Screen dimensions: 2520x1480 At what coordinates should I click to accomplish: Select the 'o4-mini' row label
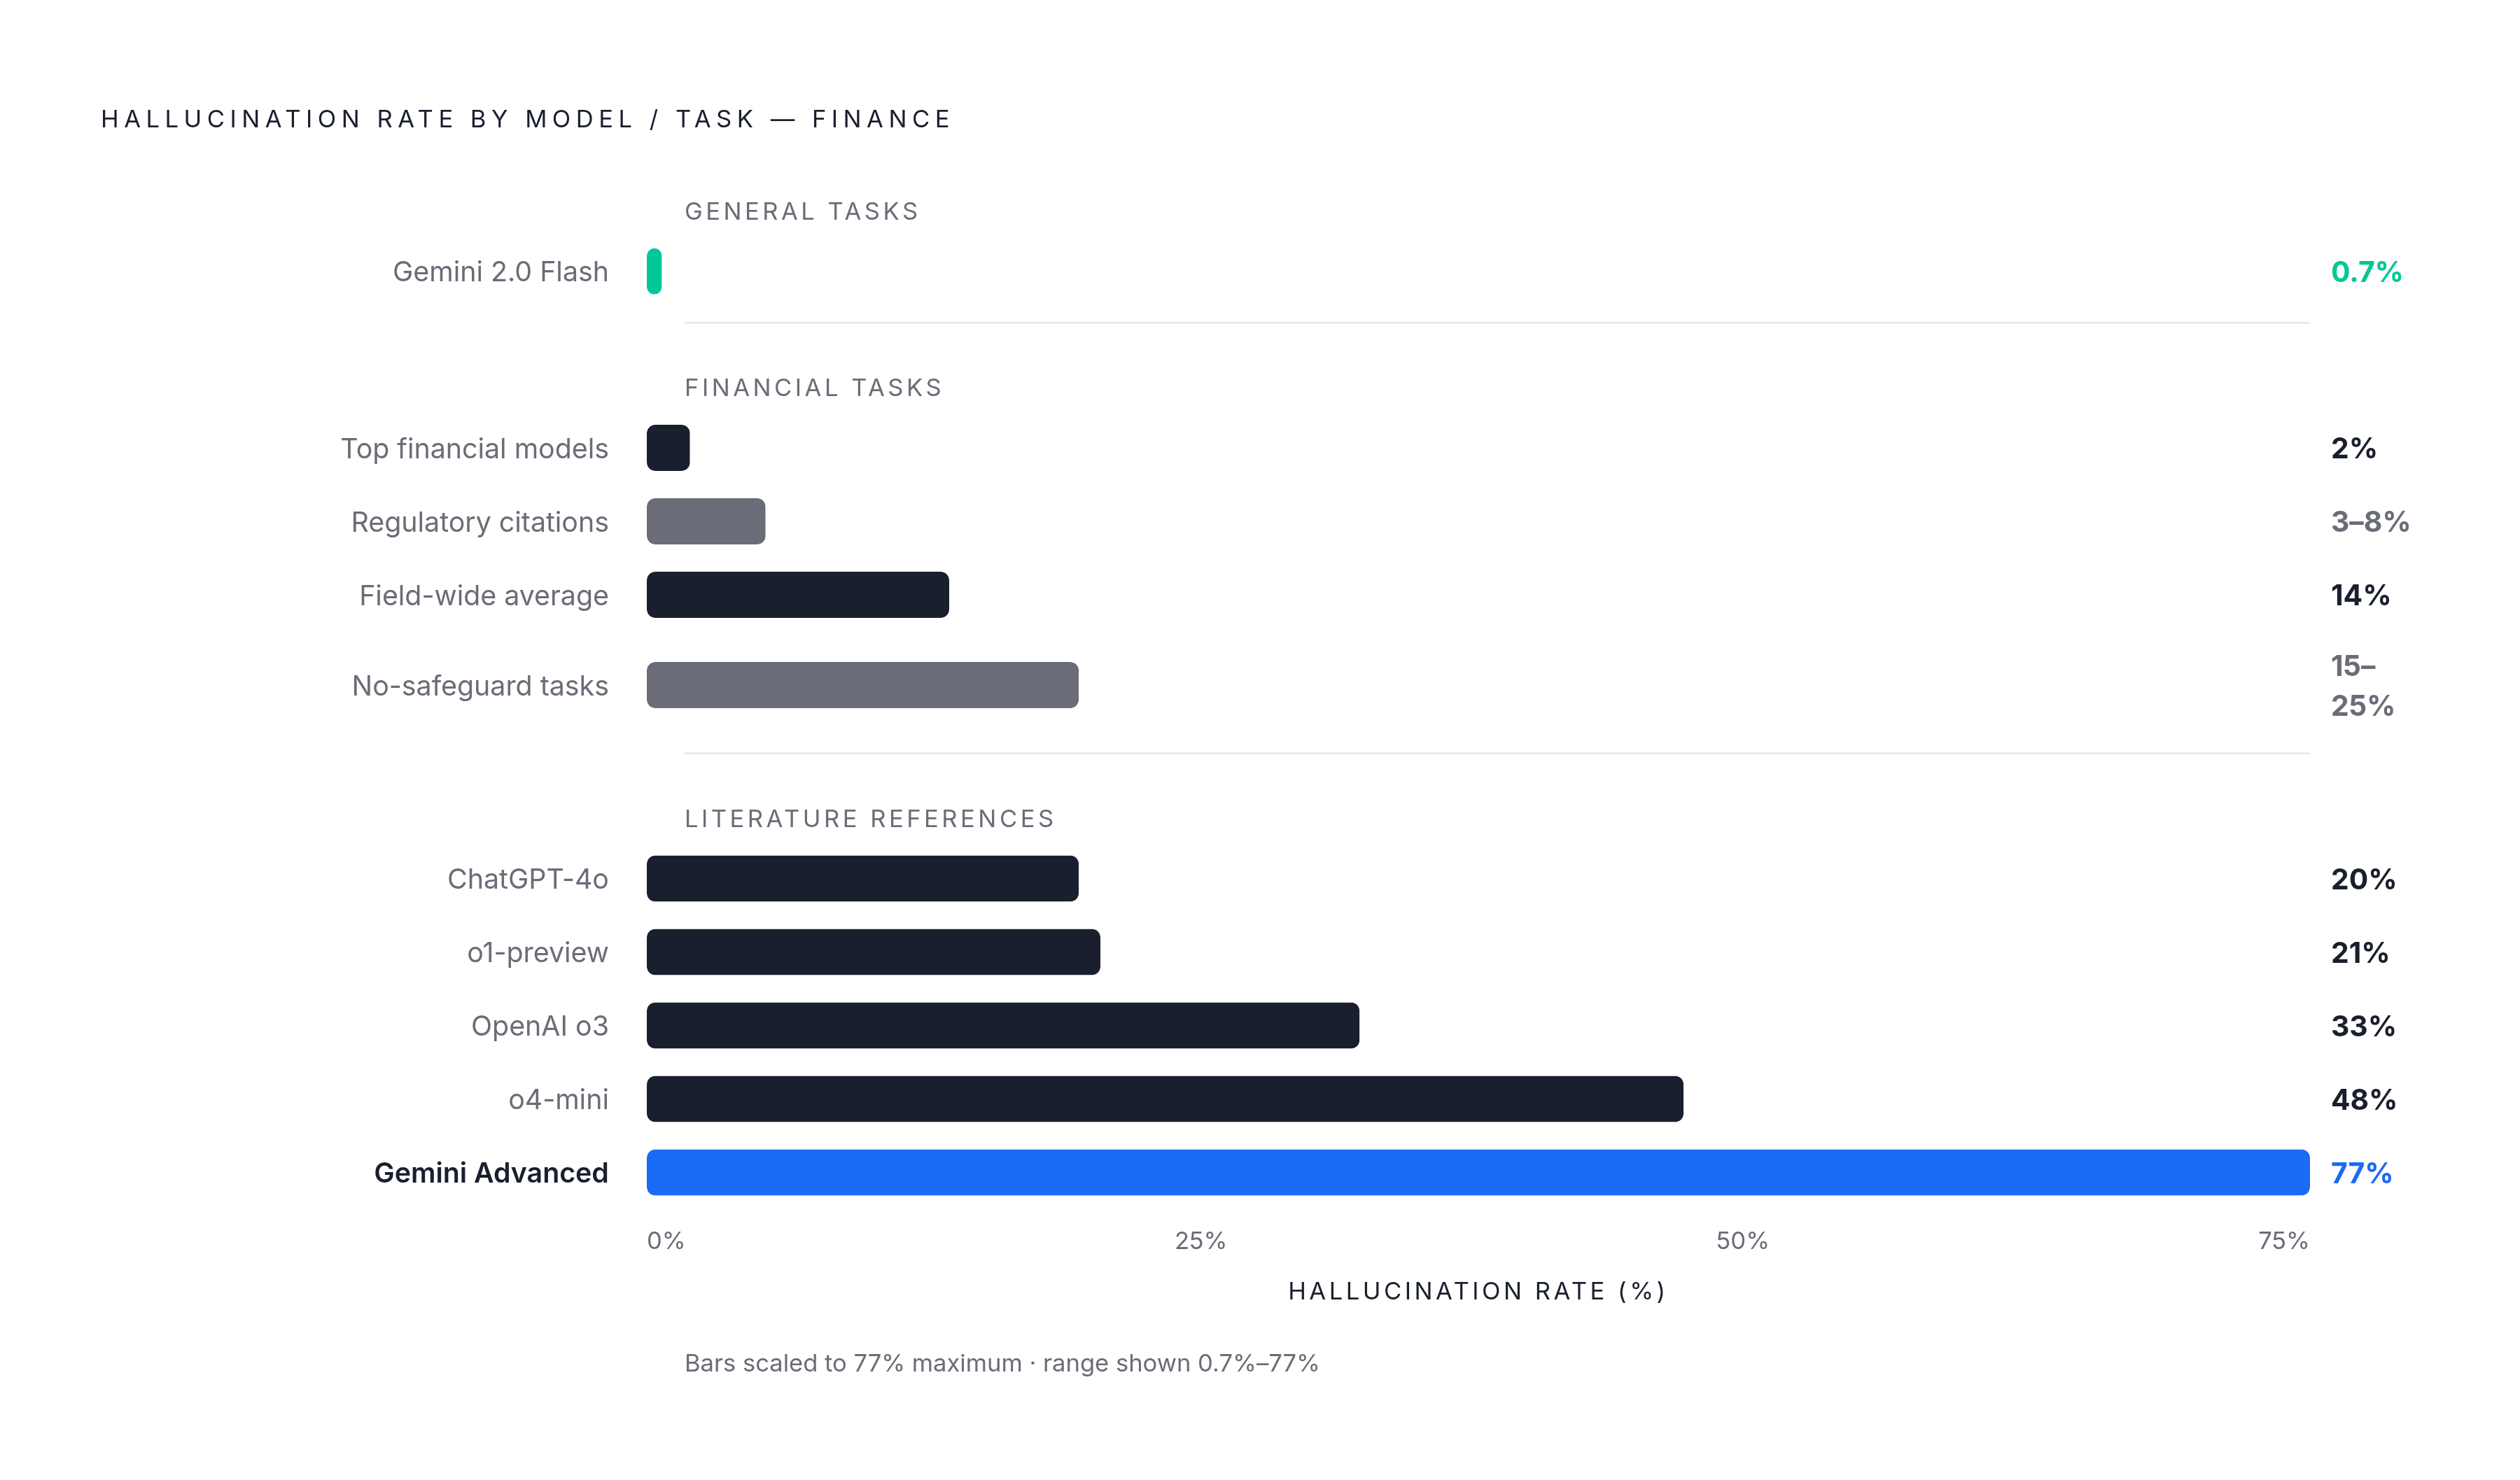[x=558, y=1100]
